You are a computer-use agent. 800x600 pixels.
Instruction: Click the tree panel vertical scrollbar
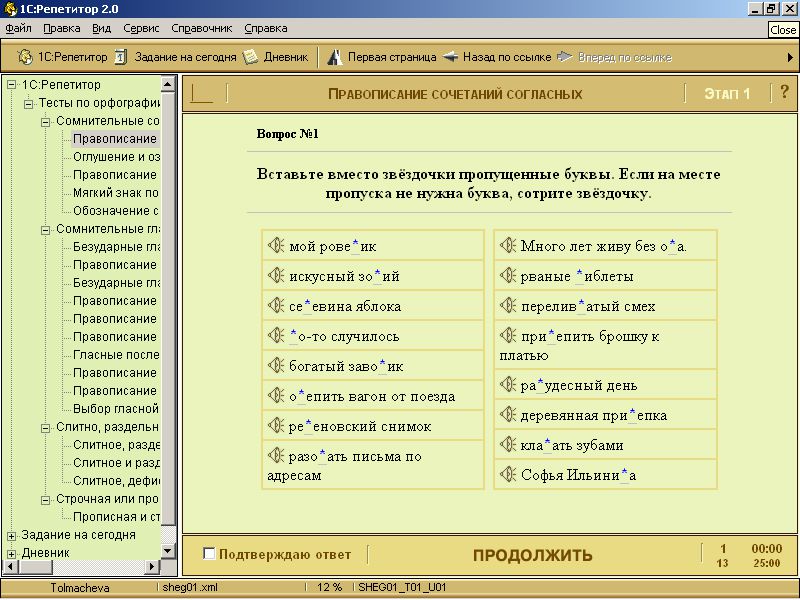click(169, 300)
